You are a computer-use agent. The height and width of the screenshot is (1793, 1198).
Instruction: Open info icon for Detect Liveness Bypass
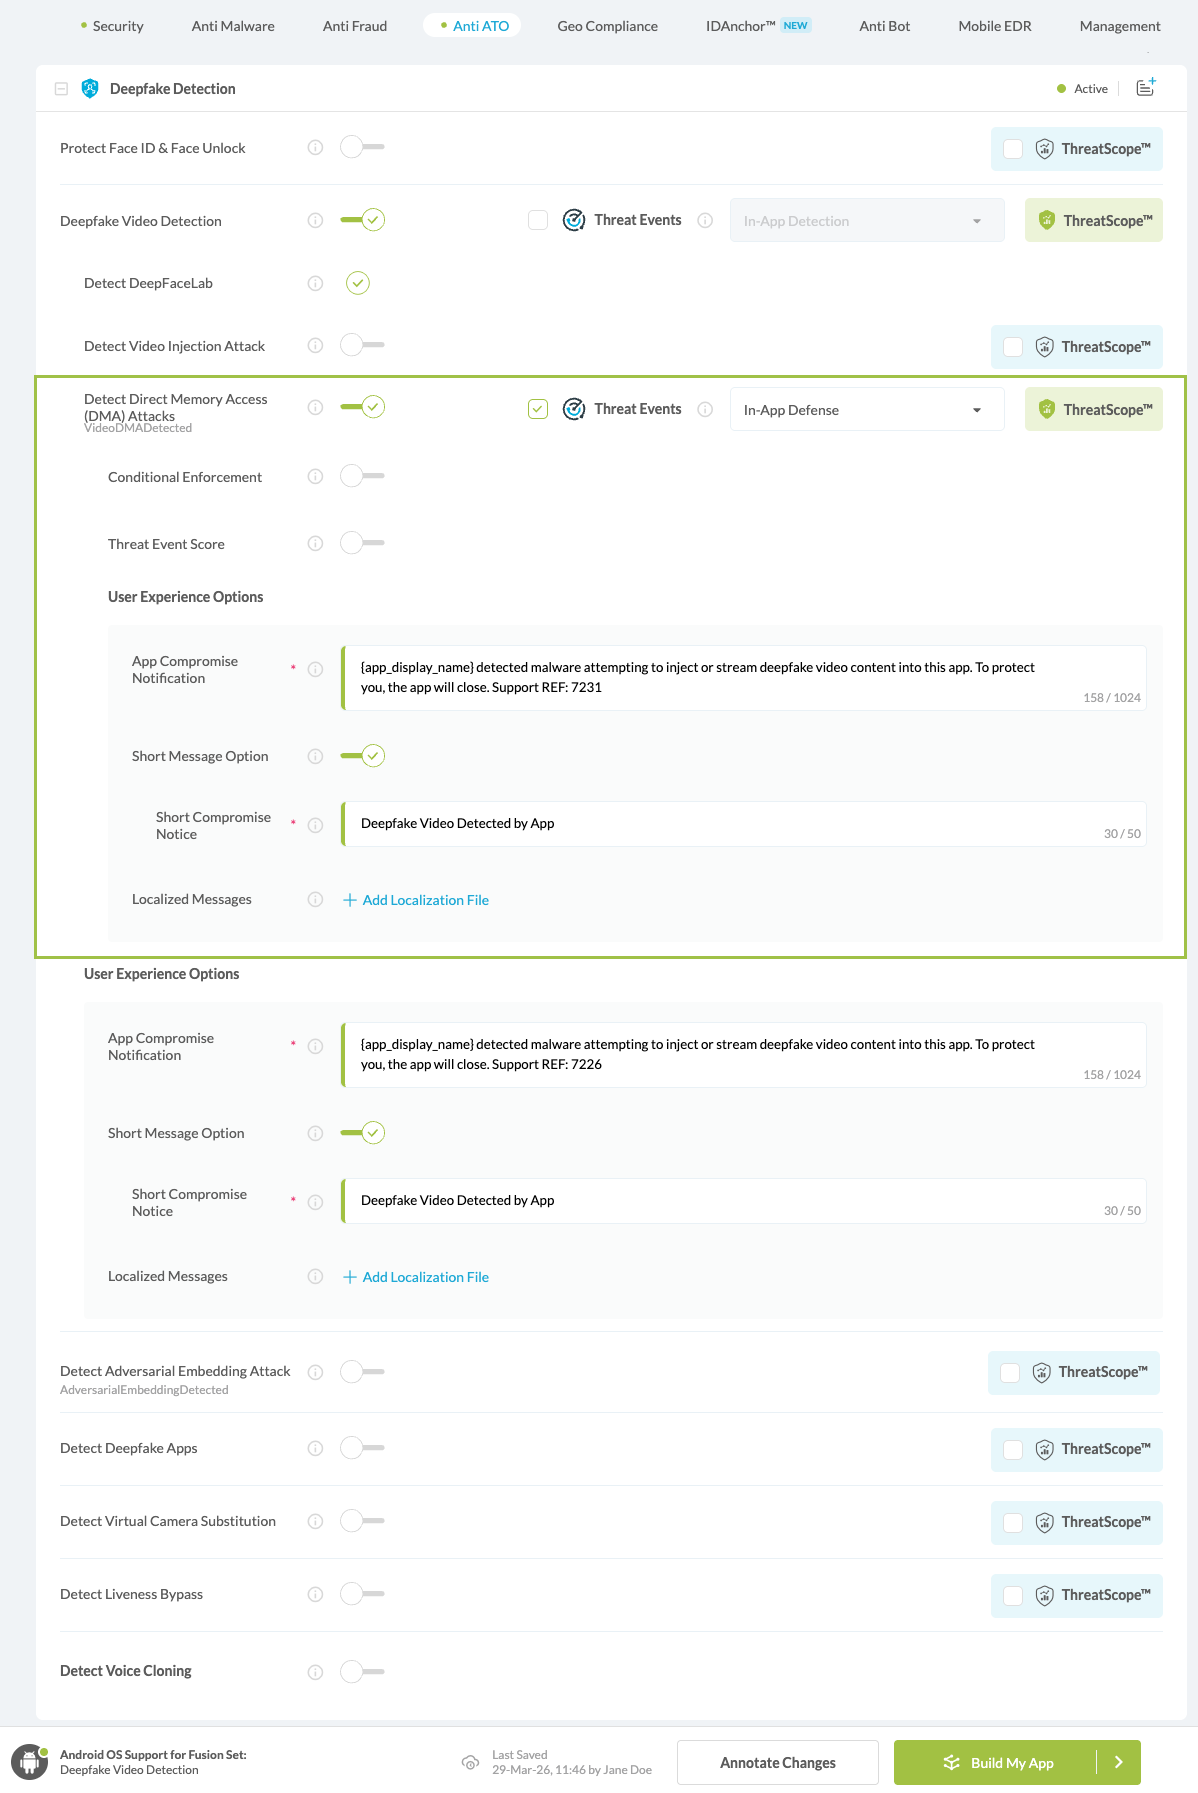pos(315,1595)
